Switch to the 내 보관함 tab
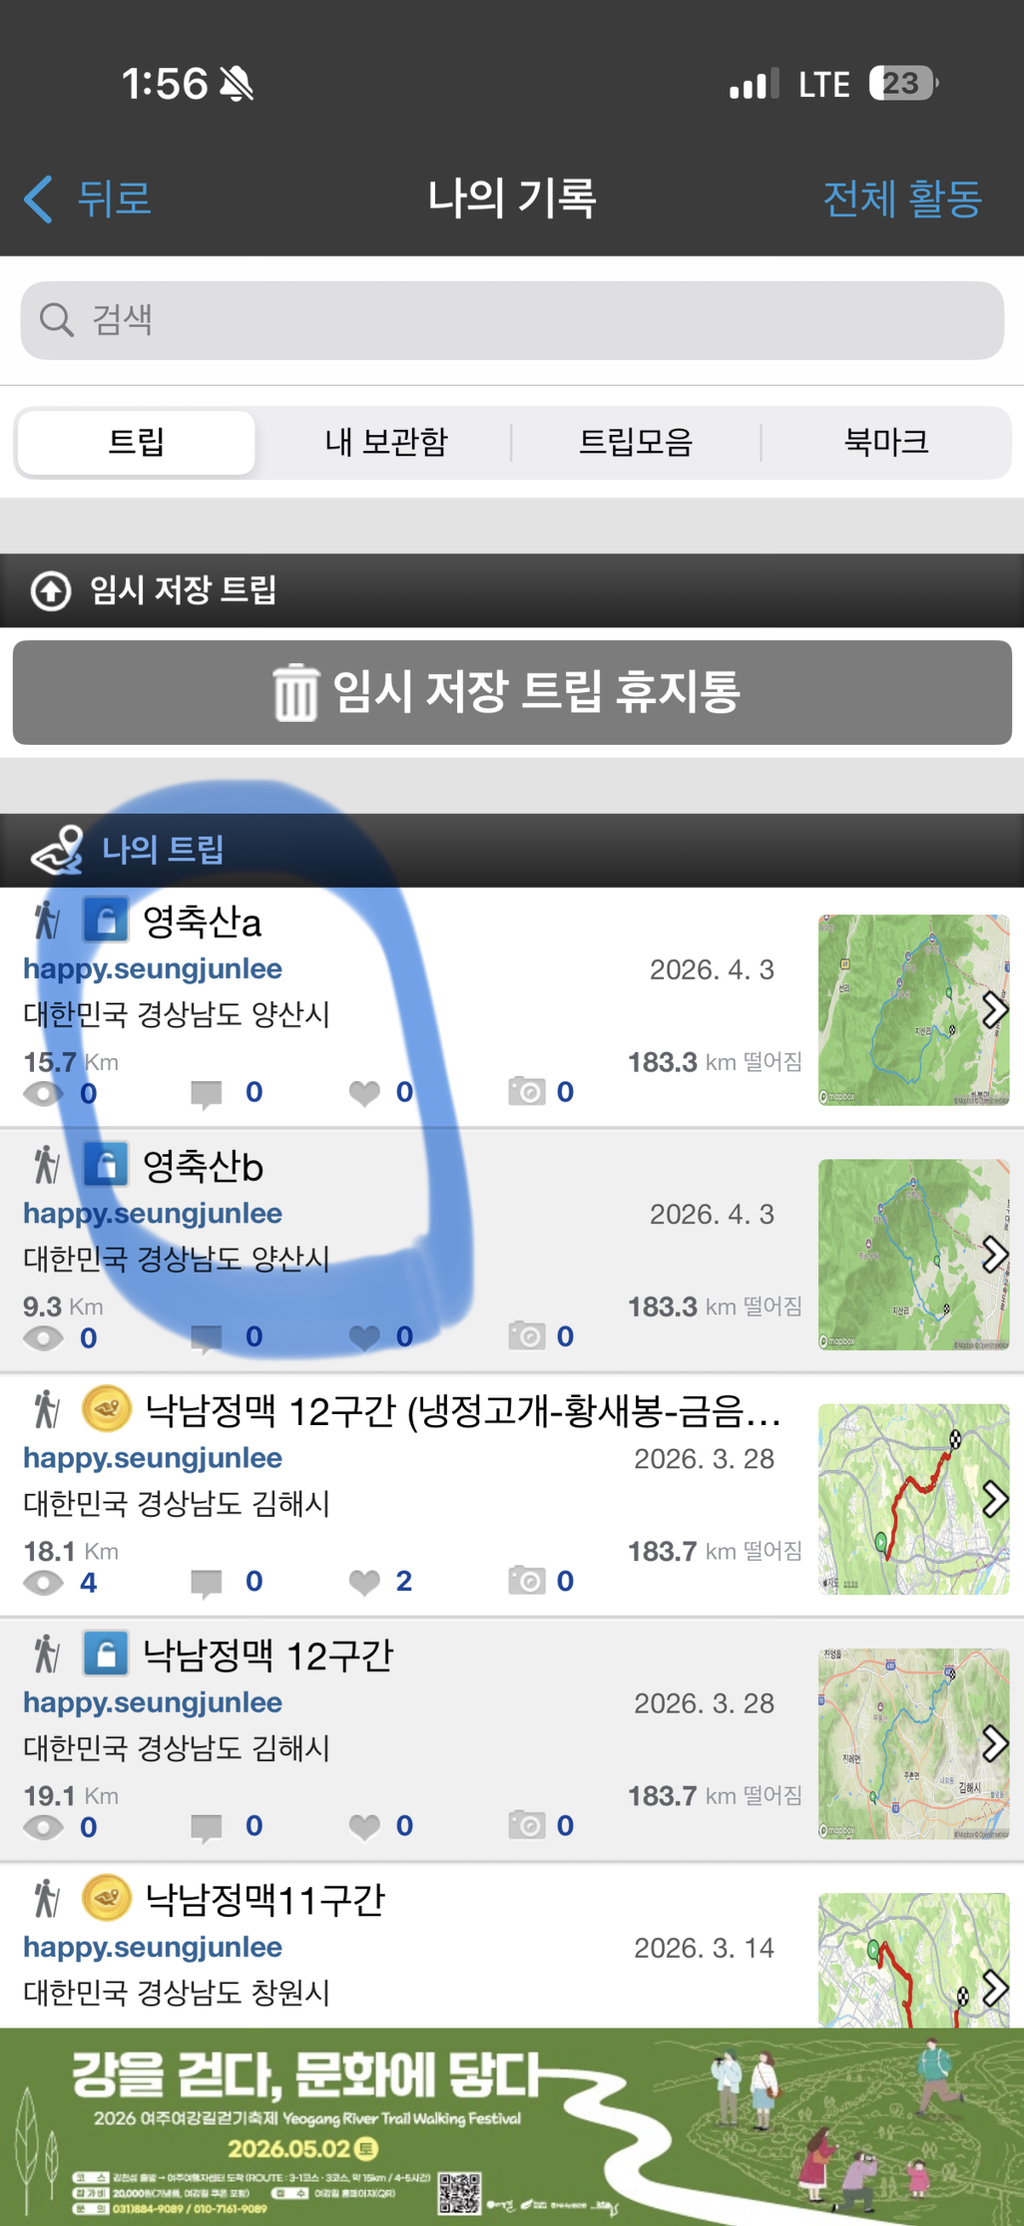Screen dimensions: 1024x2226 pos(386,441)
